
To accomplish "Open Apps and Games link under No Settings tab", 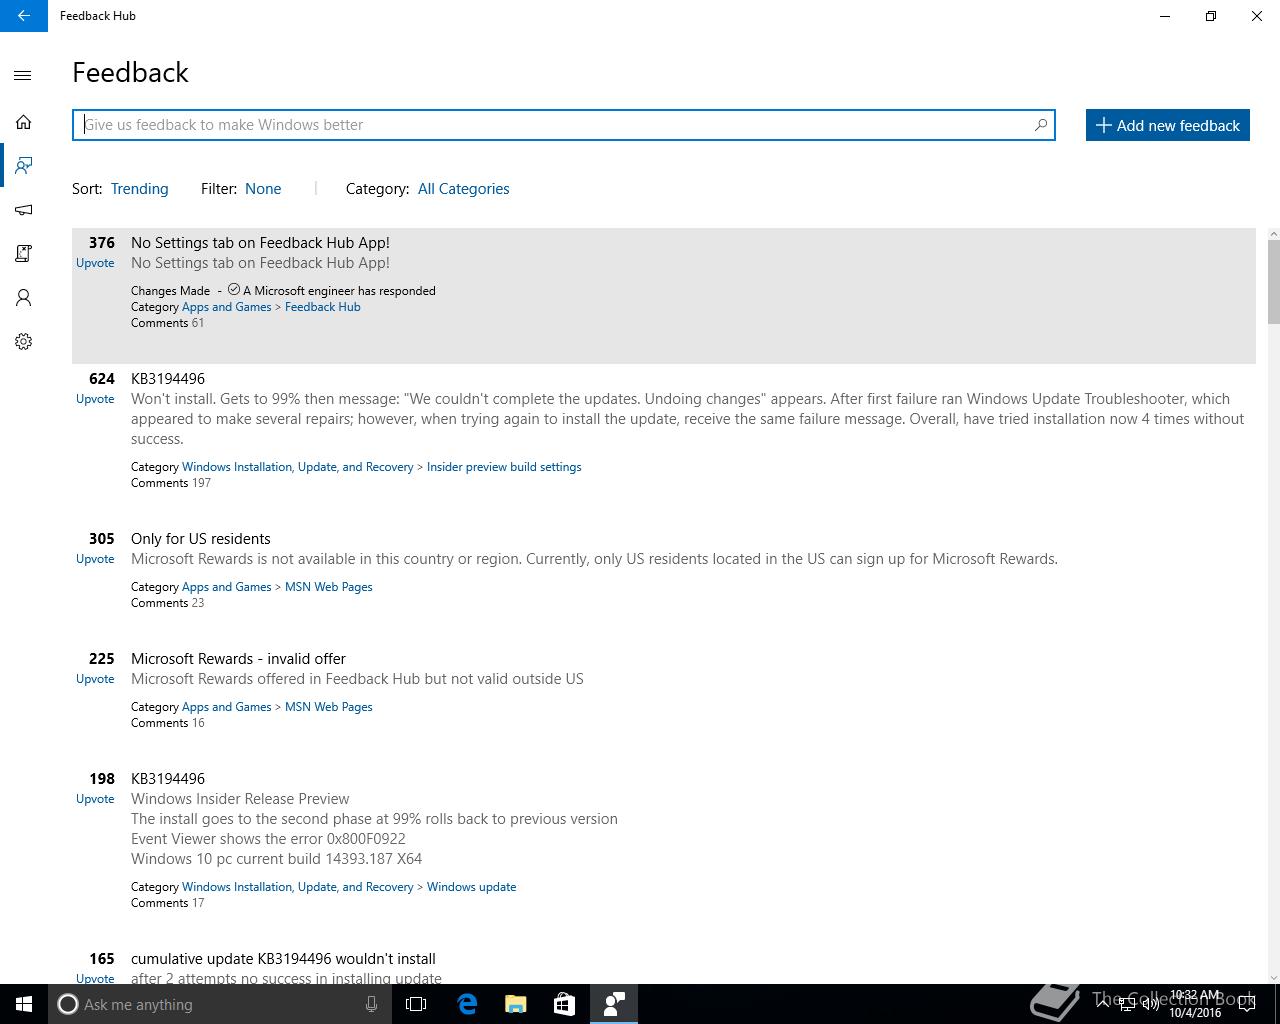I will [x=226, y=307].
